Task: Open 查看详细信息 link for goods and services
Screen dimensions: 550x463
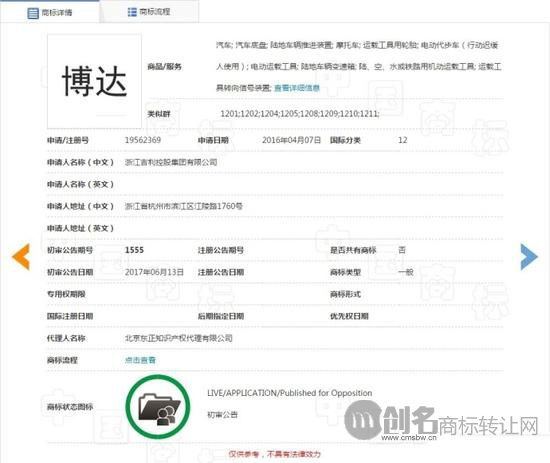Action: click(297, 88)
